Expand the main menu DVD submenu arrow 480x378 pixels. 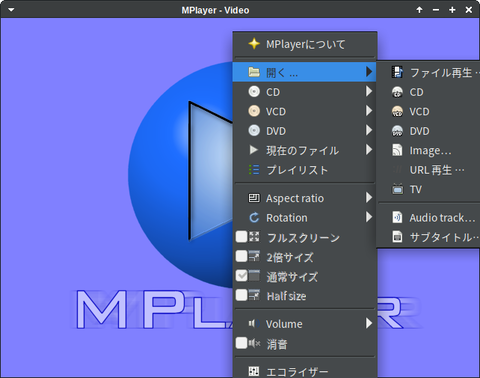(x=369, y=130)
